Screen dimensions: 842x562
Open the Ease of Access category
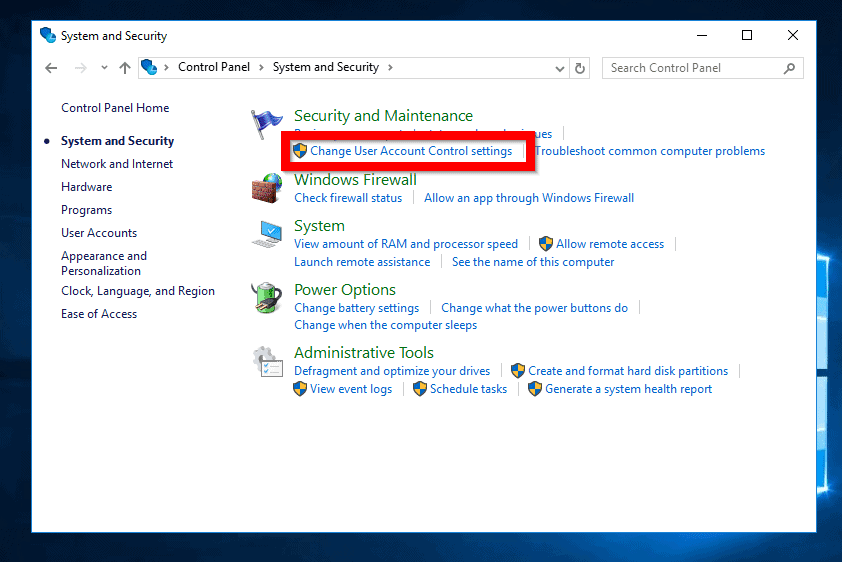(x=99, y=314)
